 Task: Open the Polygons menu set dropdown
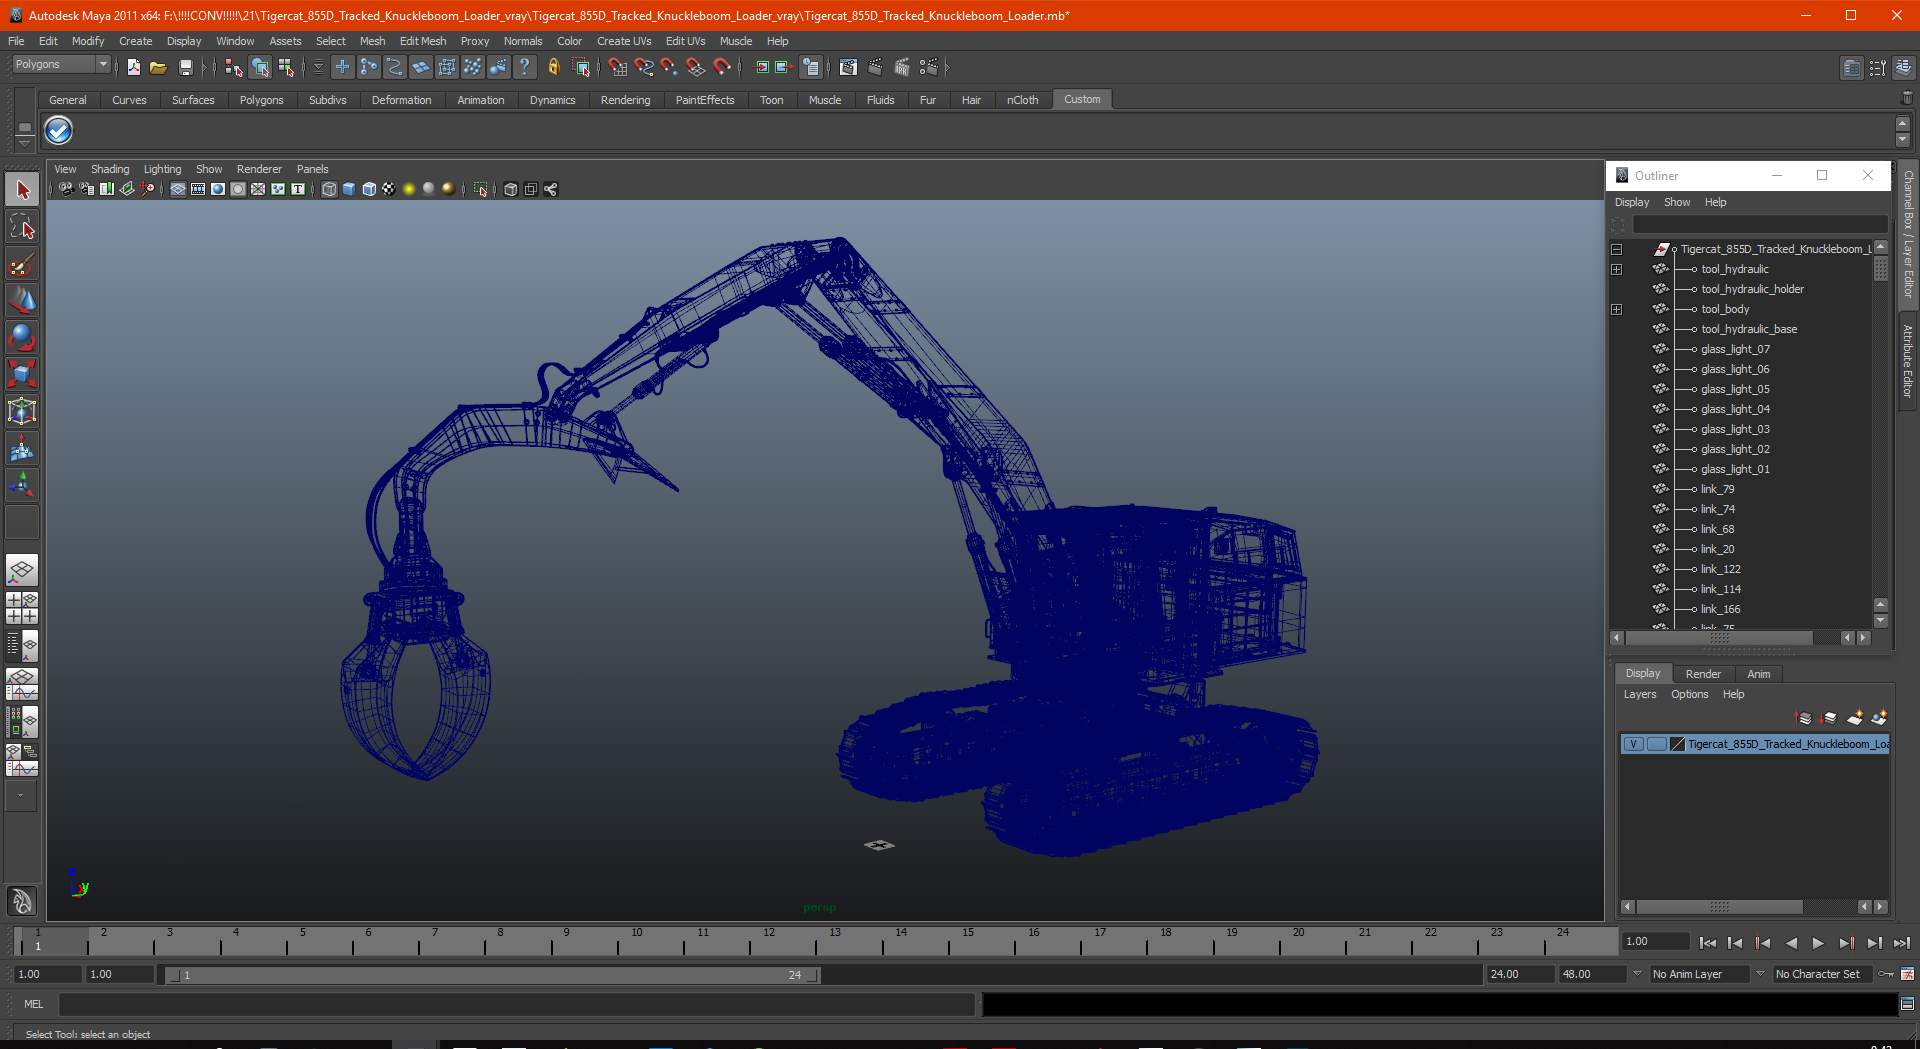pyautogui.click(x=61, y=64)
